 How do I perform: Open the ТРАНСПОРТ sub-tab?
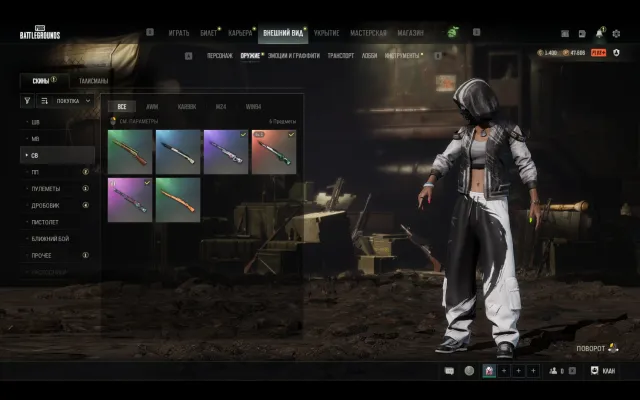pyautogui.click(x=341, y=56)
